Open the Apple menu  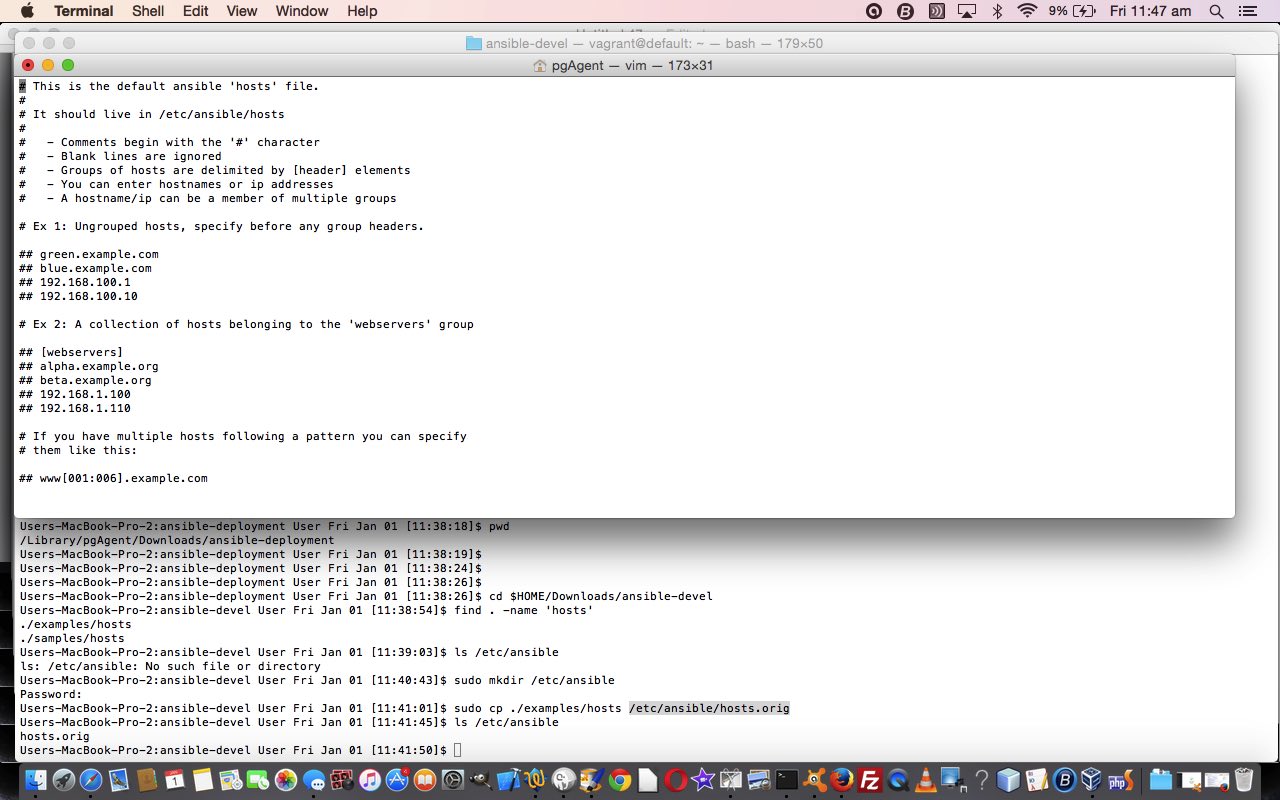coord(26,11)
